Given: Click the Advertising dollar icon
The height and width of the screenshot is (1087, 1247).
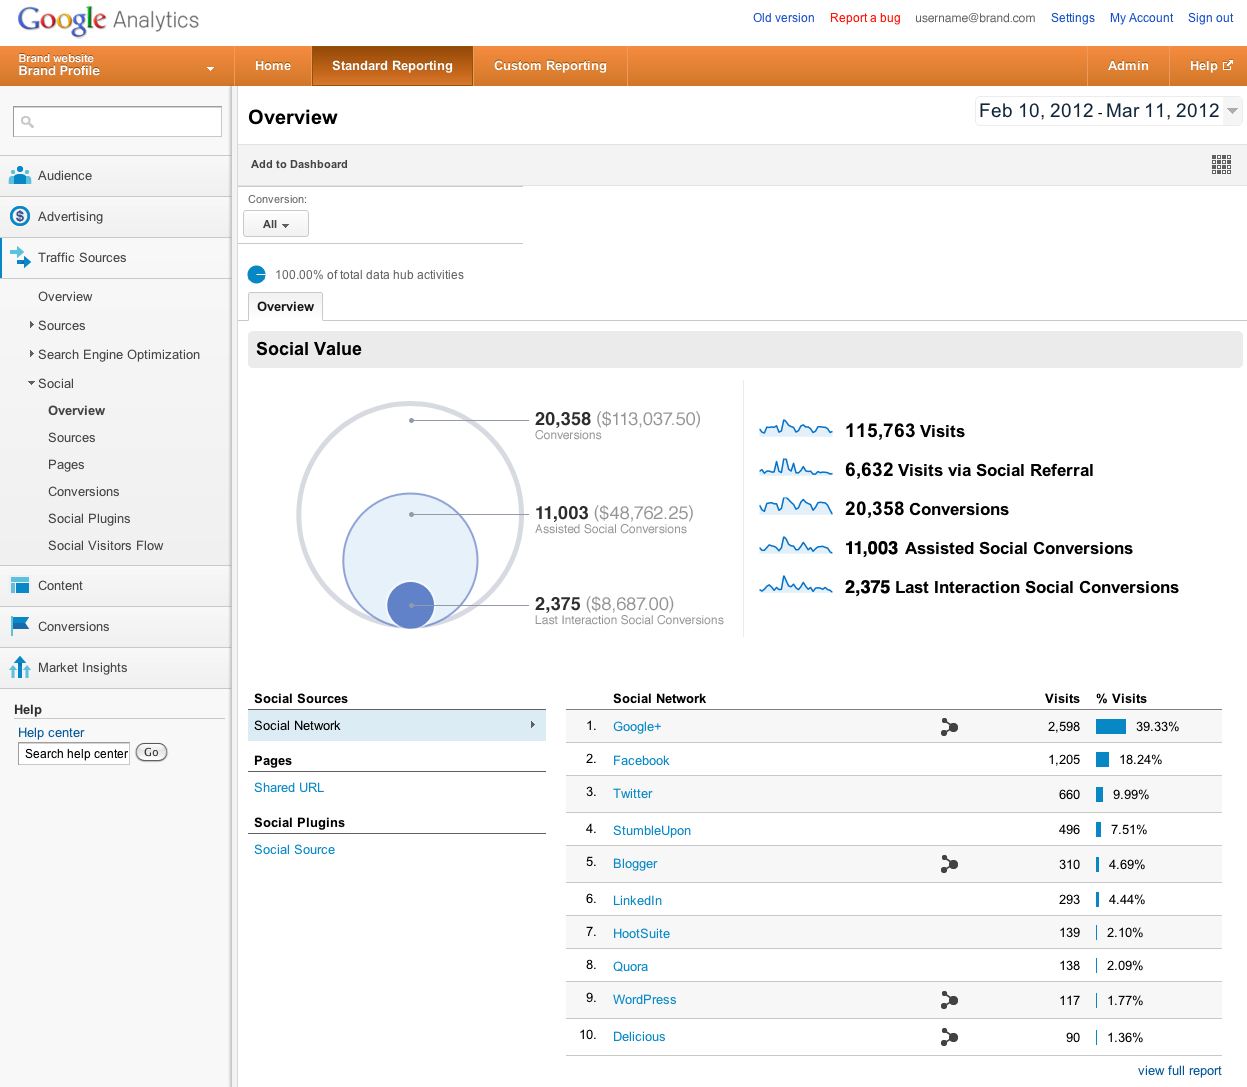Looking at the screenshot, I should coord(20,216).
